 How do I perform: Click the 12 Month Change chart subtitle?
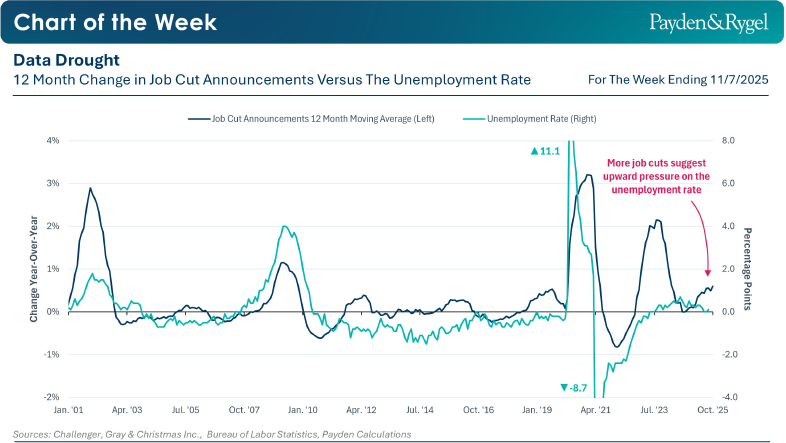[271, 78]
